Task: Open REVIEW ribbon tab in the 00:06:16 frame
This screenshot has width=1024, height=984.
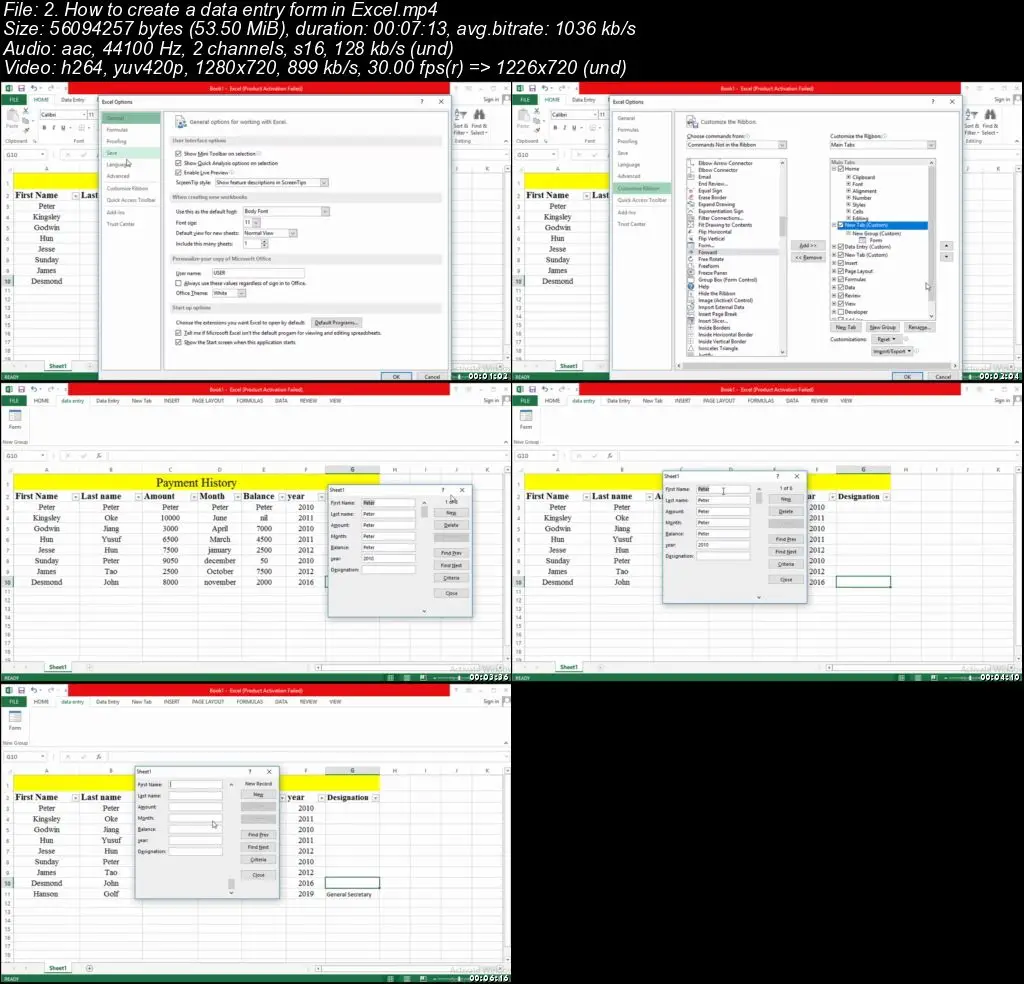Action: (308, 702)
